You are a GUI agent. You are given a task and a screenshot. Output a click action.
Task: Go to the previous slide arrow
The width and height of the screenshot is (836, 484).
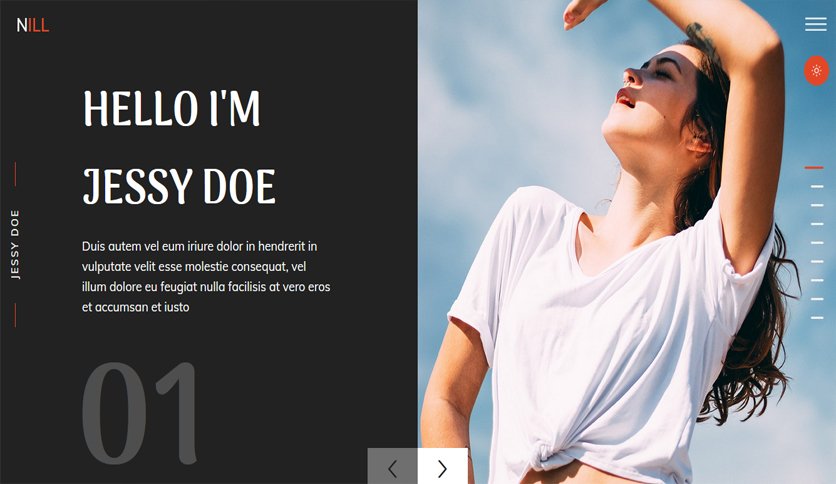point(392,468)
